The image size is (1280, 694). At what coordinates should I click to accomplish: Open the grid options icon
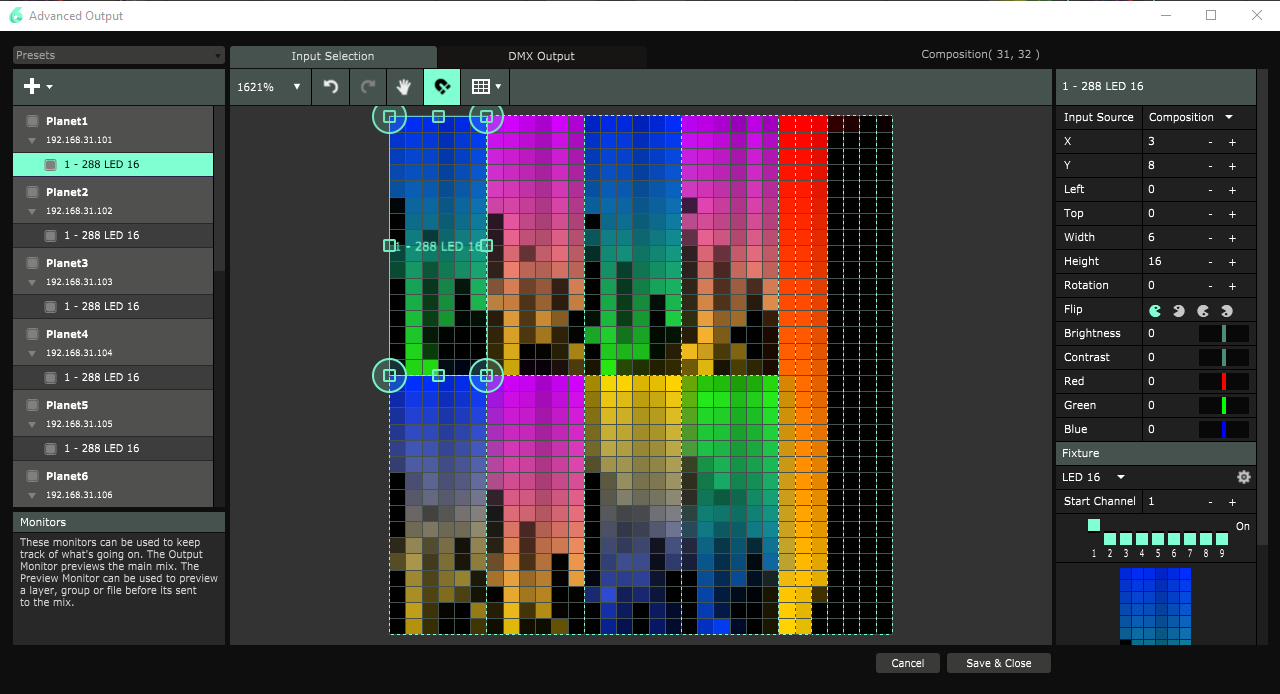(485, 87)
